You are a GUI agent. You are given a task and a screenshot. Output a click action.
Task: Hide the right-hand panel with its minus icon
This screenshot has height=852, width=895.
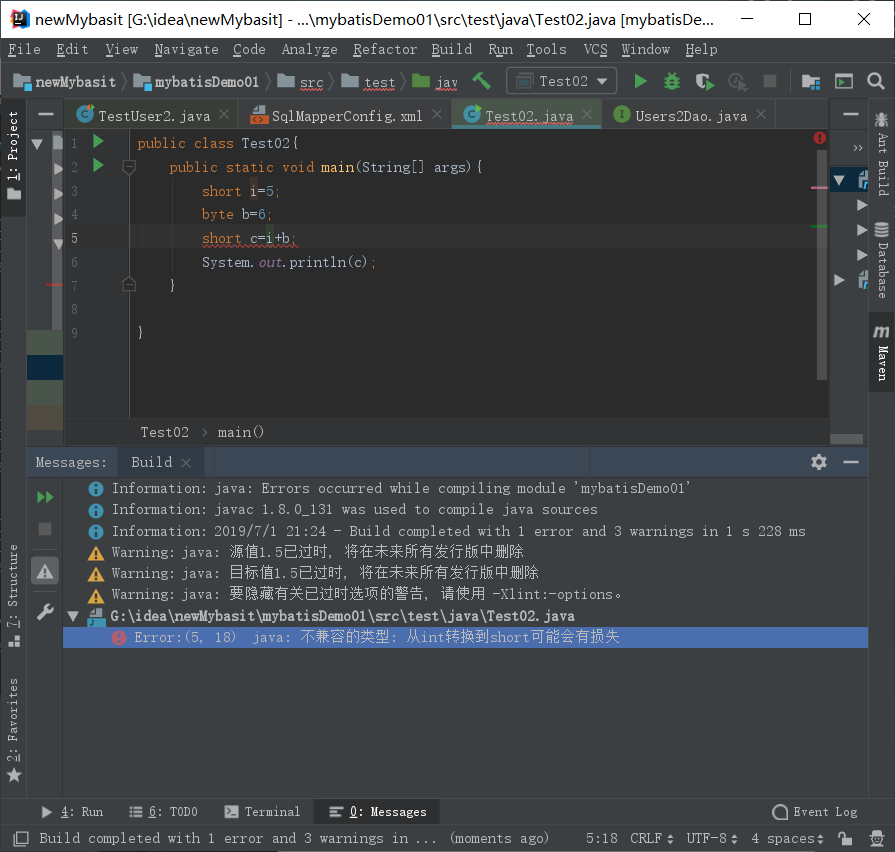click(x=850, y=114)
